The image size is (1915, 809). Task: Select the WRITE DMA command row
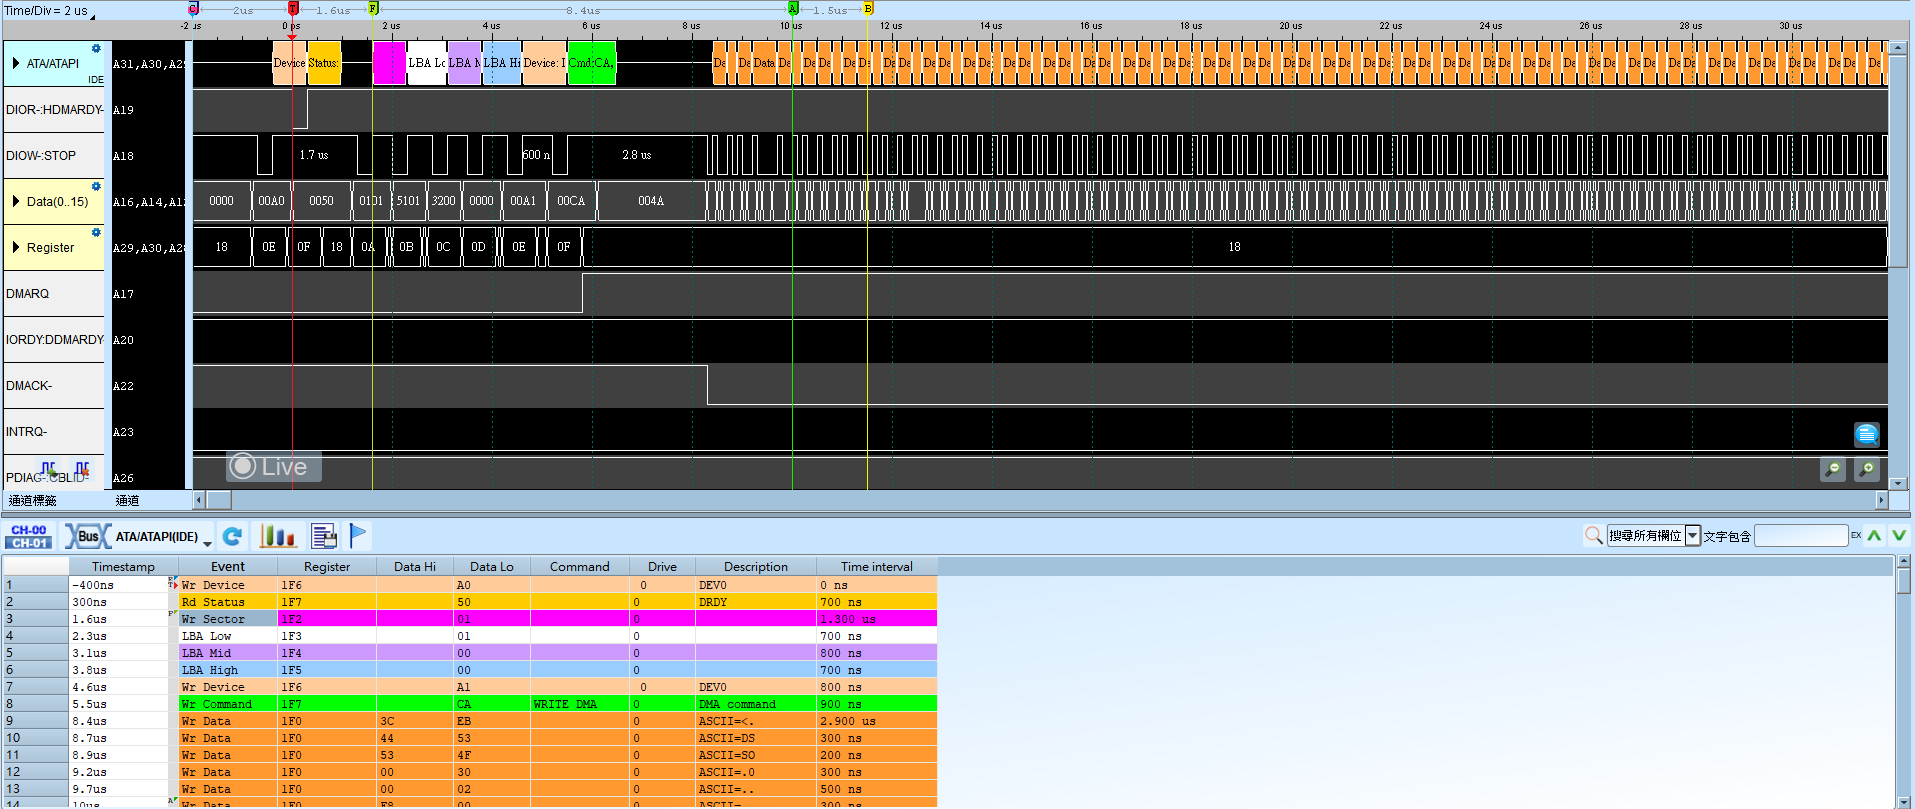coord(469,704)
